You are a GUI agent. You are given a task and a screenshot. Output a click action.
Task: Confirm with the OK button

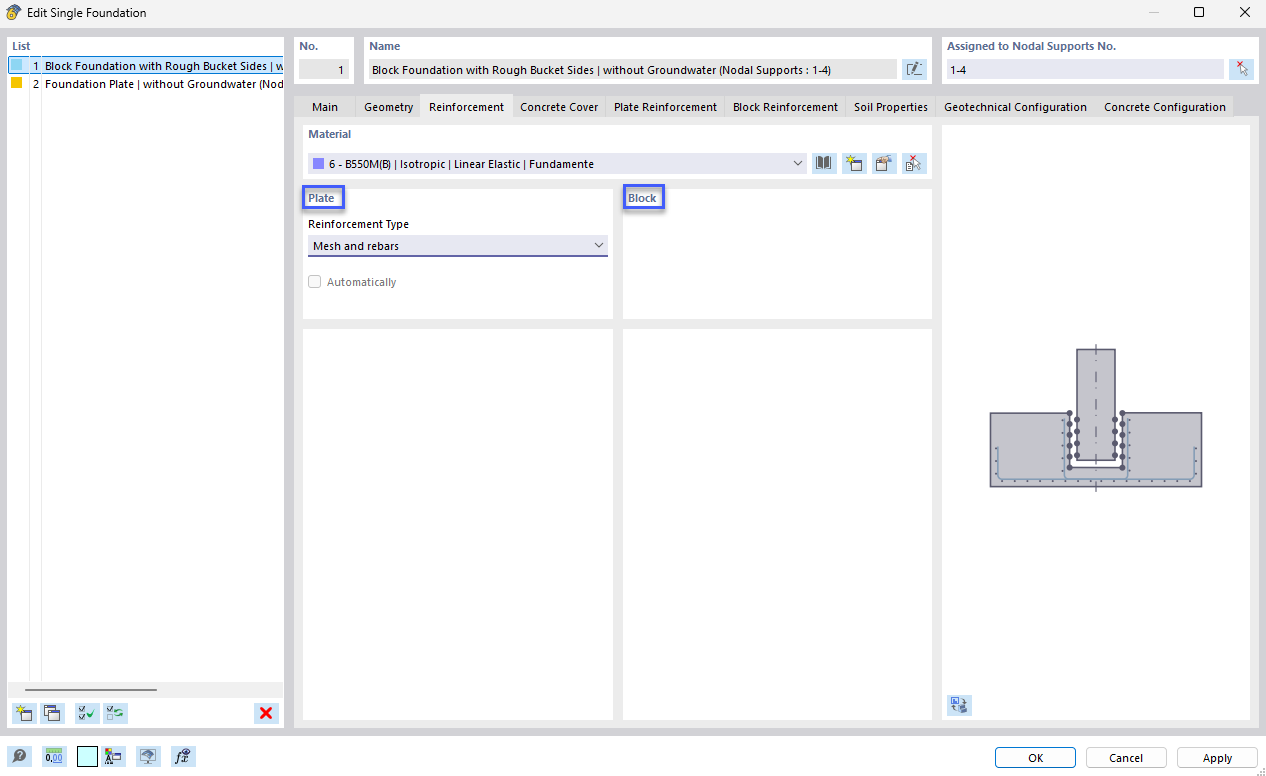pos(1035,758)
